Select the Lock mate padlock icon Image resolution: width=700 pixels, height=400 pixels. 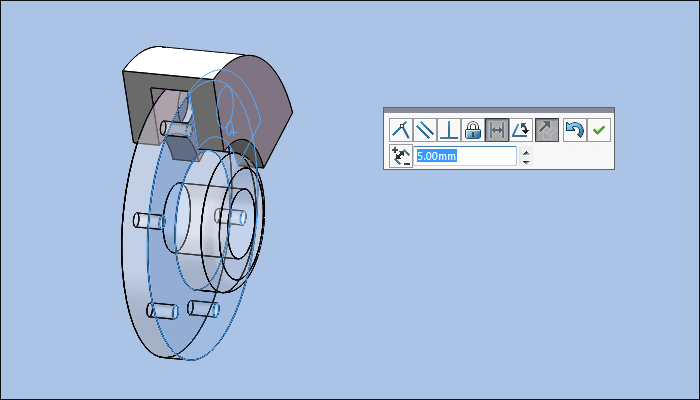(473, 130)
